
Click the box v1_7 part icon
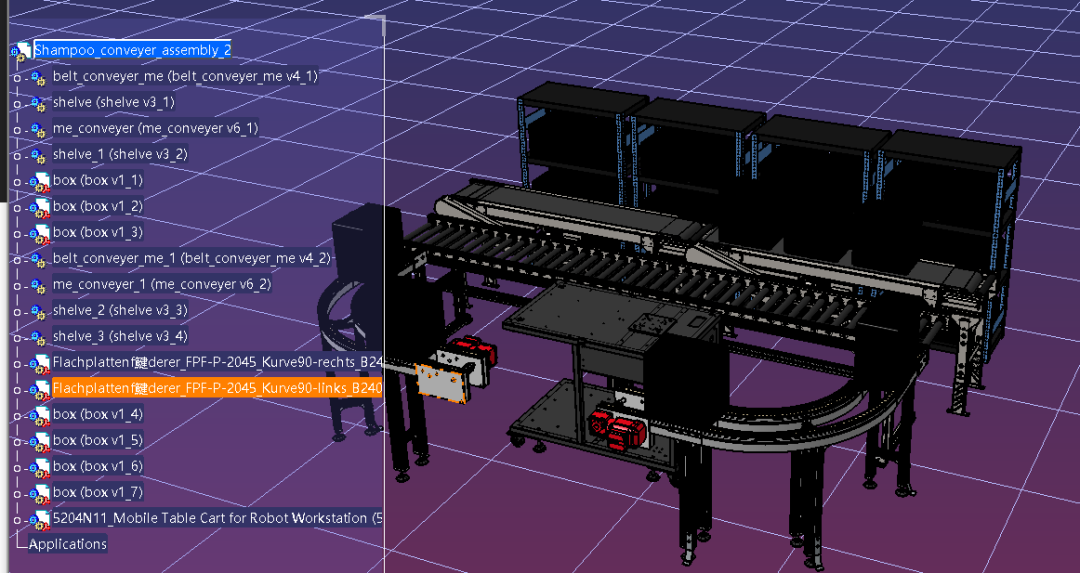pyautogui.click(x=41, y=494)
